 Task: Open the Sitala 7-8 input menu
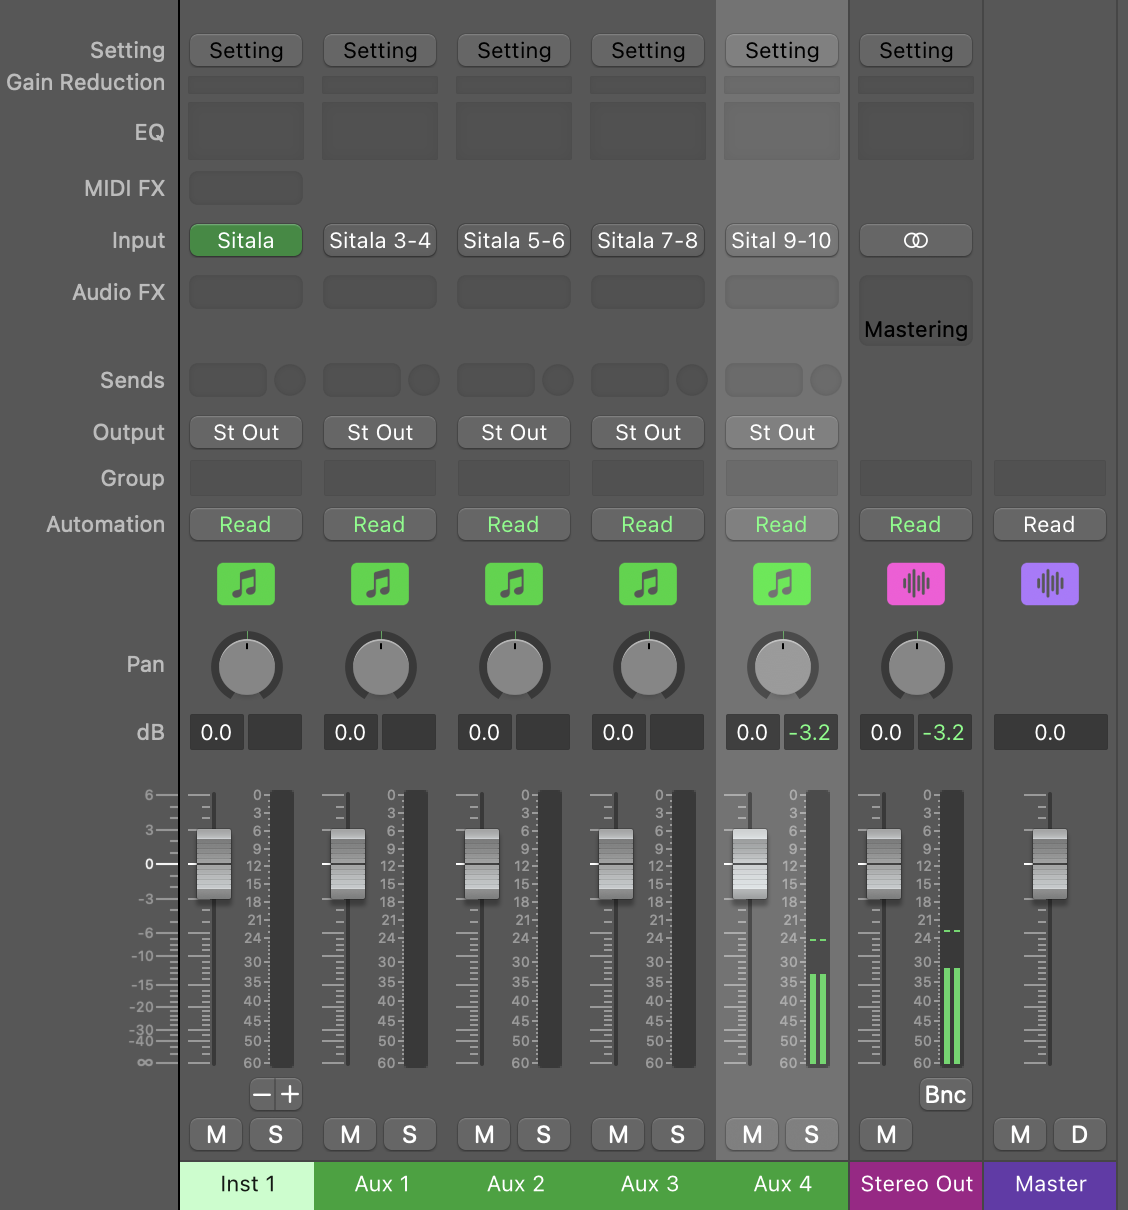648,240
